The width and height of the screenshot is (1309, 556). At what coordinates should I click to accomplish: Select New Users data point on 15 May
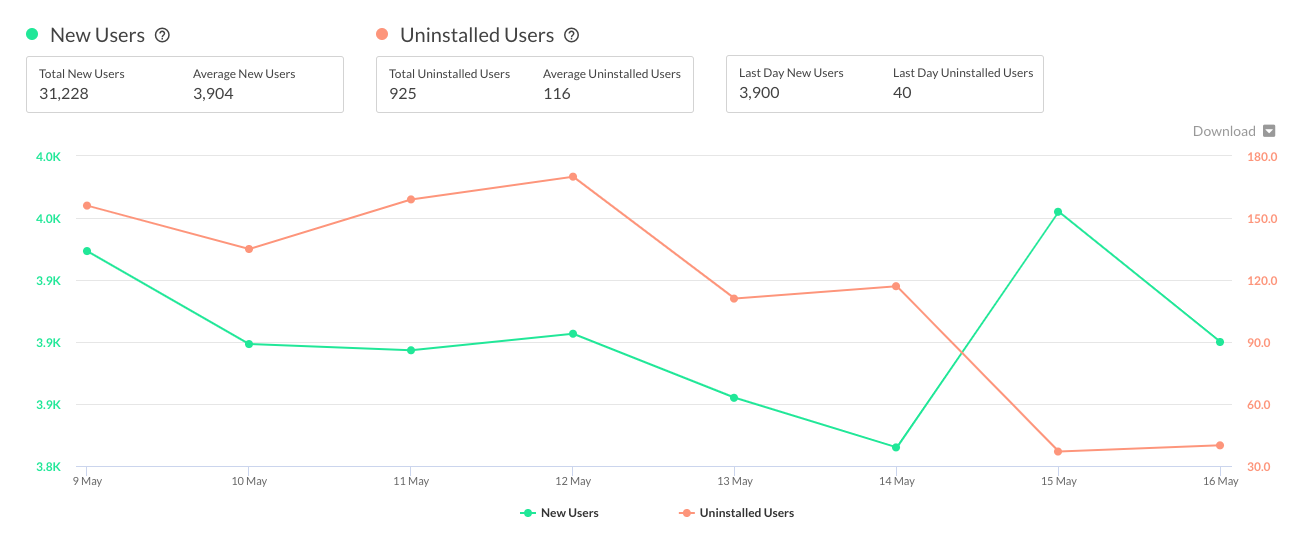(x=1058, y=212)
